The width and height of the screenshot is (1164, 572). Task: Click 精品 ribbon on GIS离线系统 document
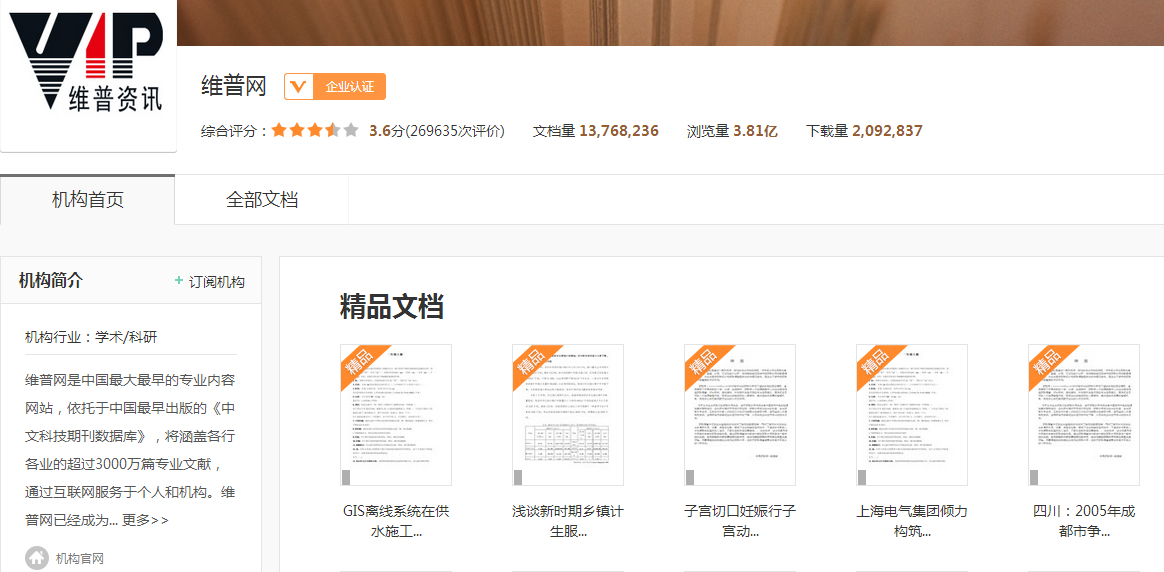360,364
